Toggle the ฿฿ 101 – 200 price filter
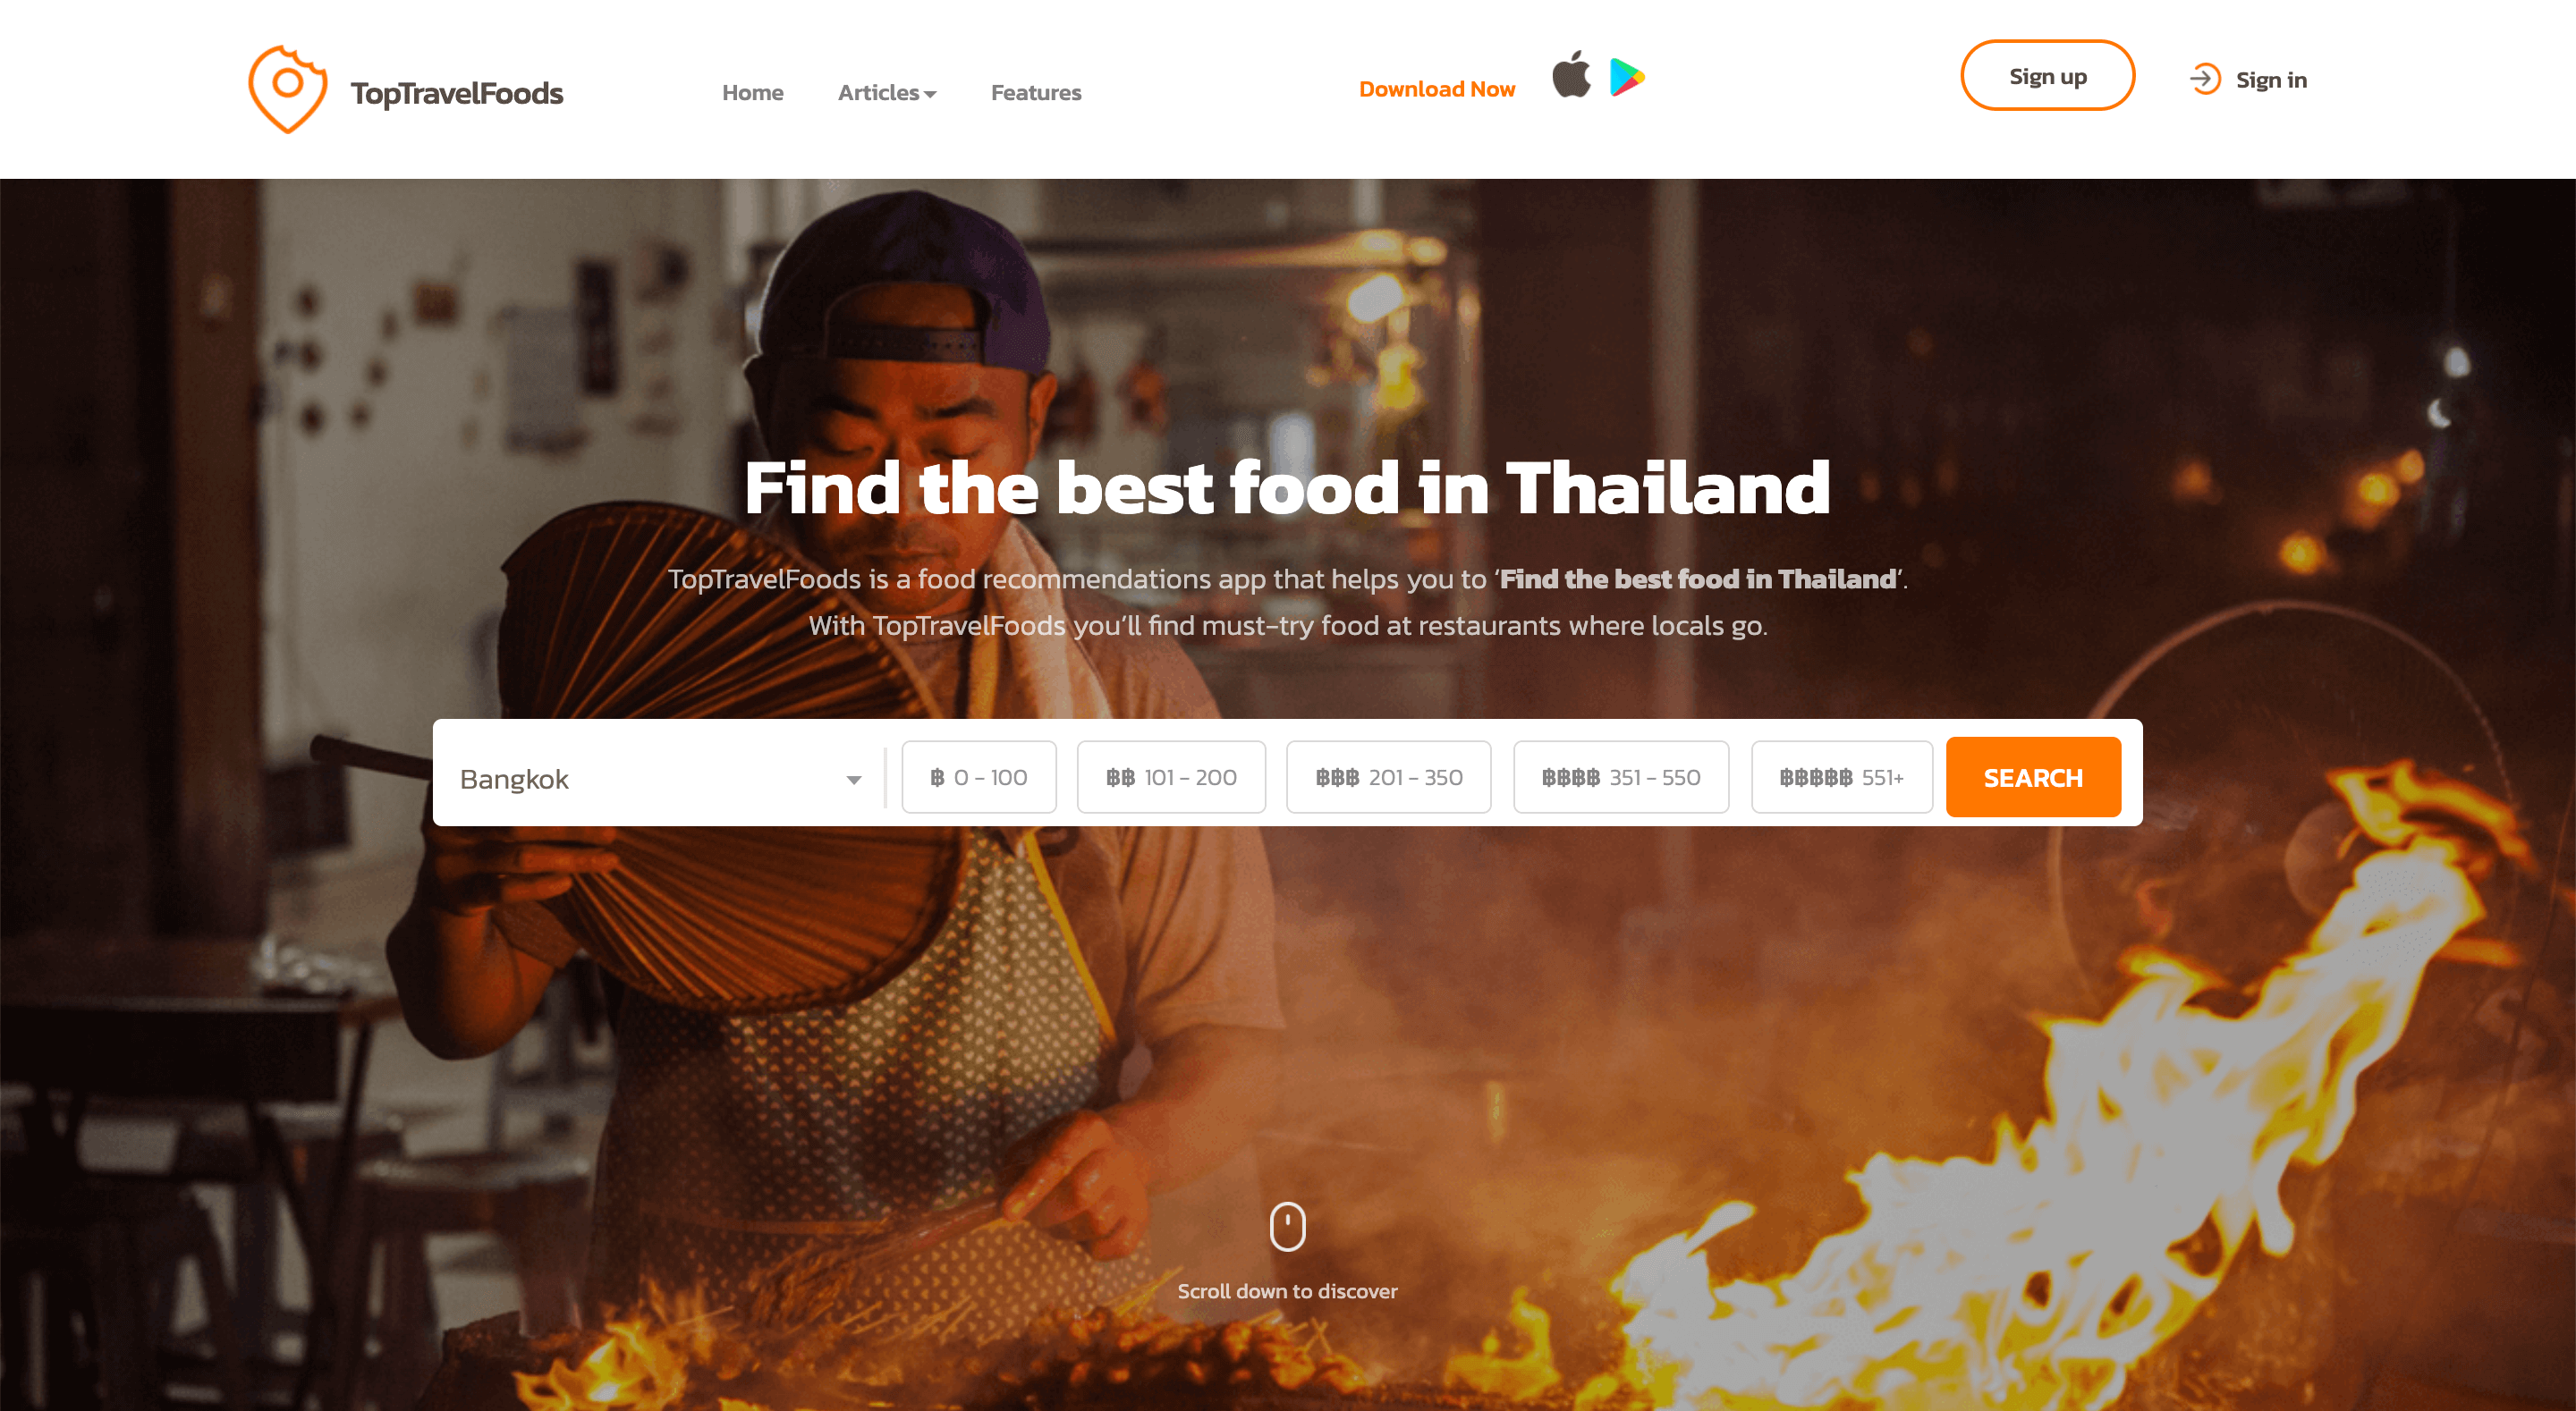 pyautogui.click(x=1171, y=777)
